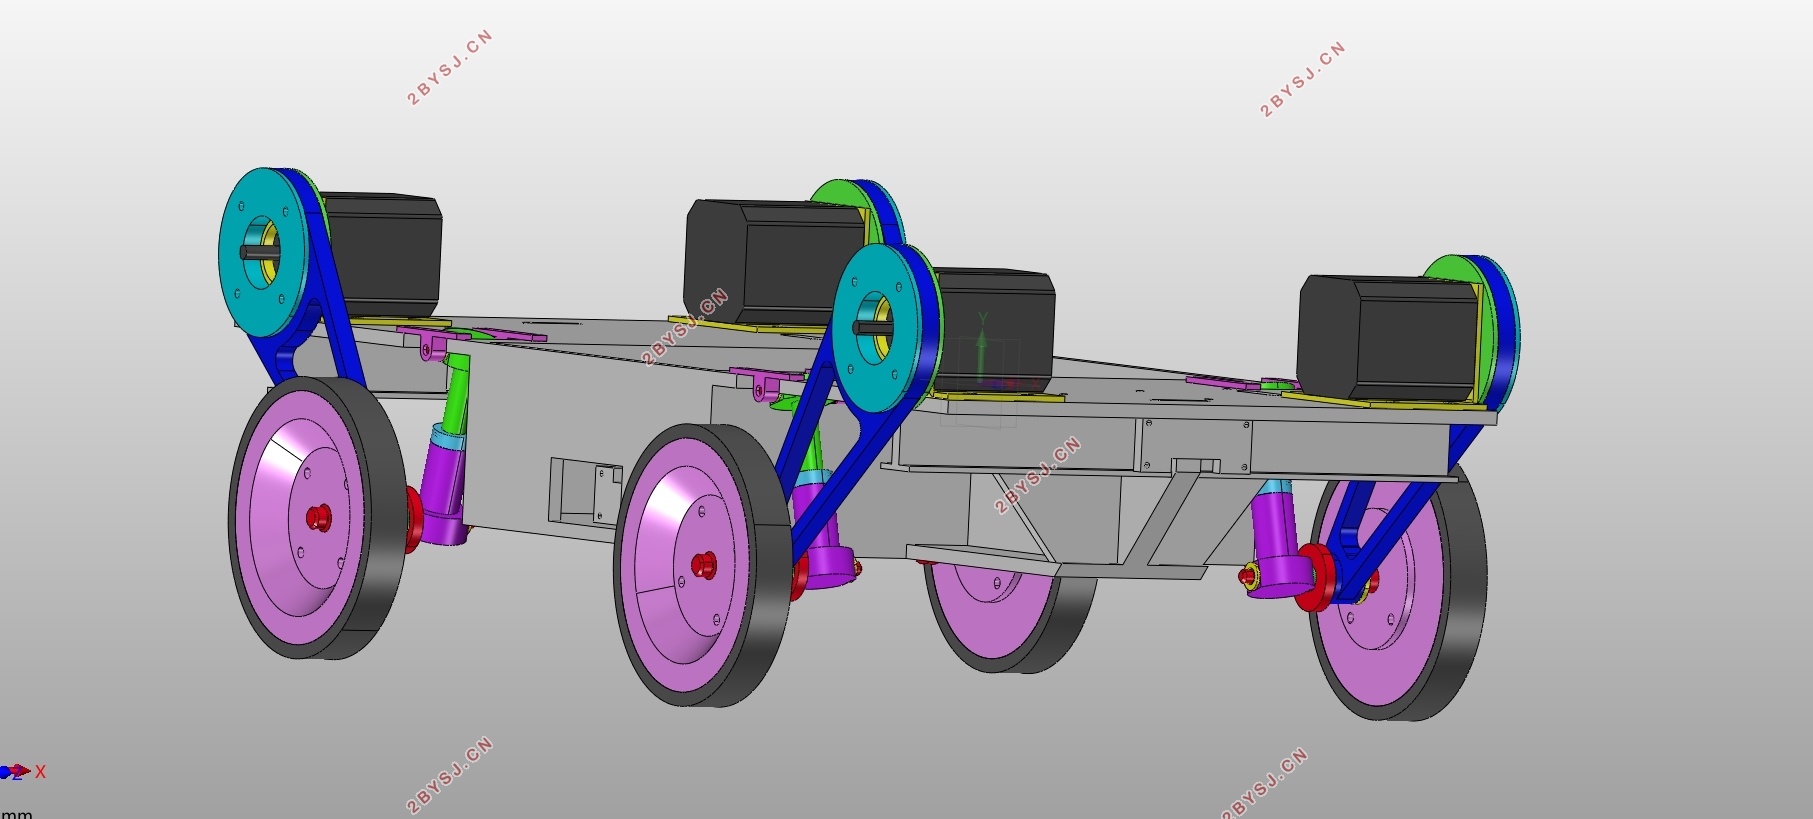The width and height of the screenshot is (1813, 819).
Task: Click the mm units label
Action: pyautogui.click(x=16, y=813)
